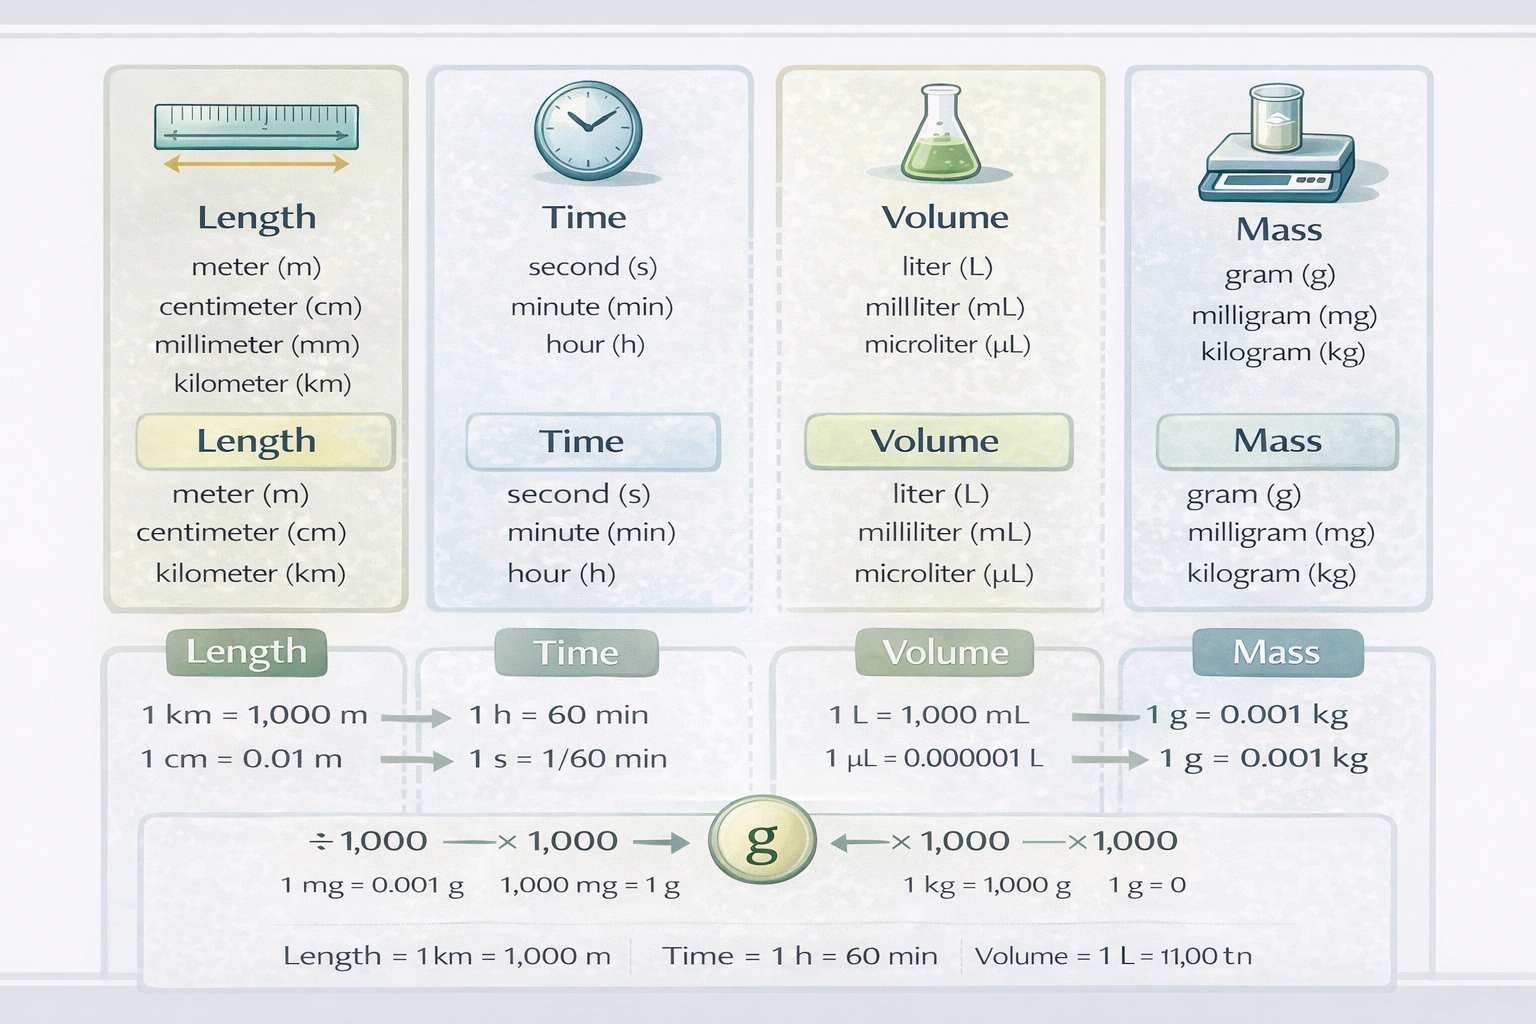
Task: Toggle the Volume selector in the Volume card
Action: (936, 441)
